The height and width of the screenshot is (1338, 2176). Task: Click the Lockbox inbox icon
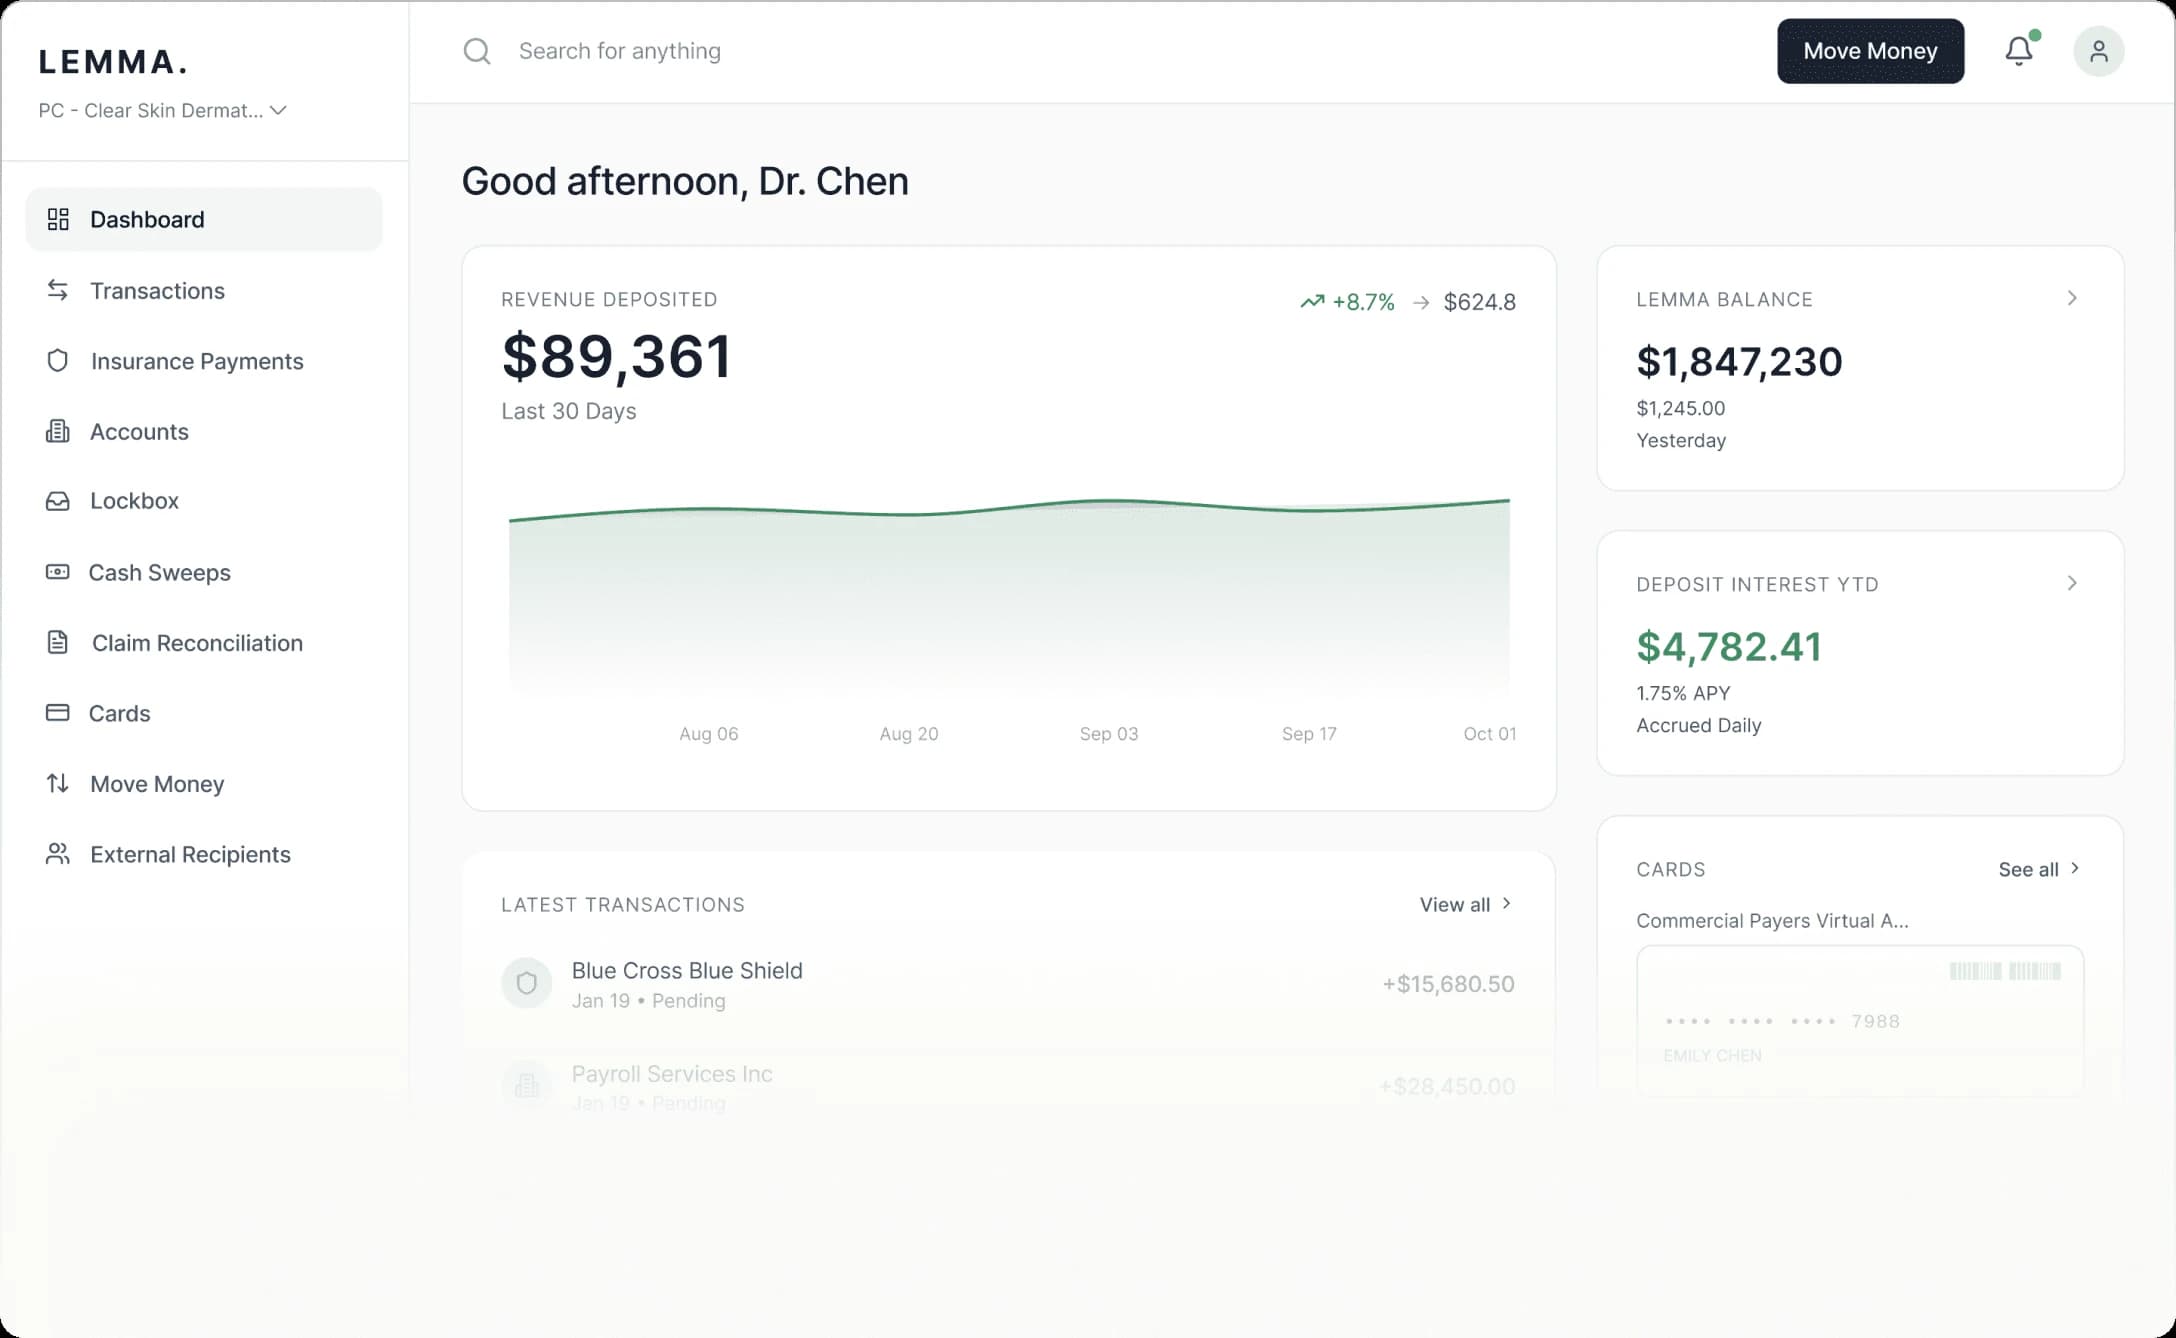pos(58,501)
